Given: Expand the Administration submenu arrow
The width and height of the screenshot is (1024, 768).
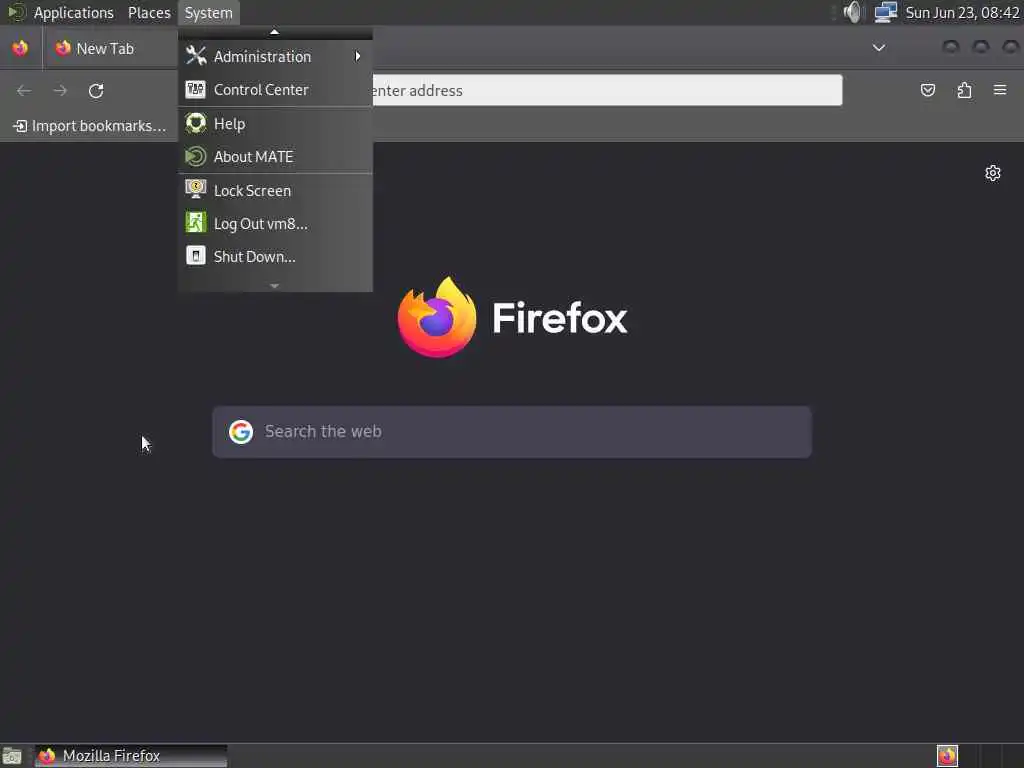Looking at the screenshot, I should tap(358, 57).
